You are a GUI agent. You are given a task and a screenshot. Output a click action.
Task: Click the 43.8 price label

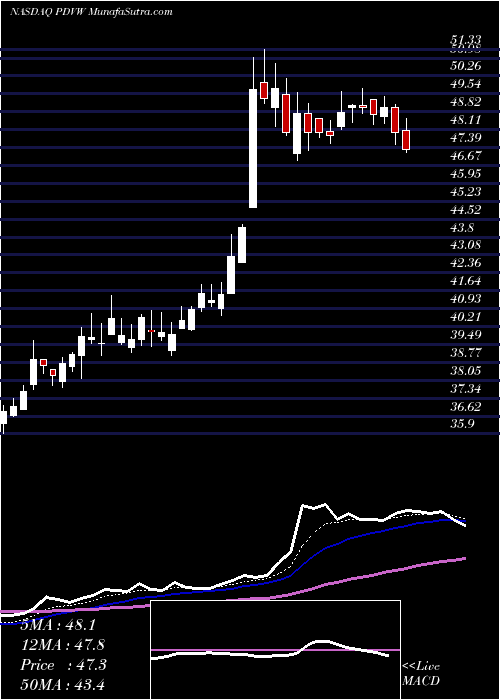(x=463, y=228)
